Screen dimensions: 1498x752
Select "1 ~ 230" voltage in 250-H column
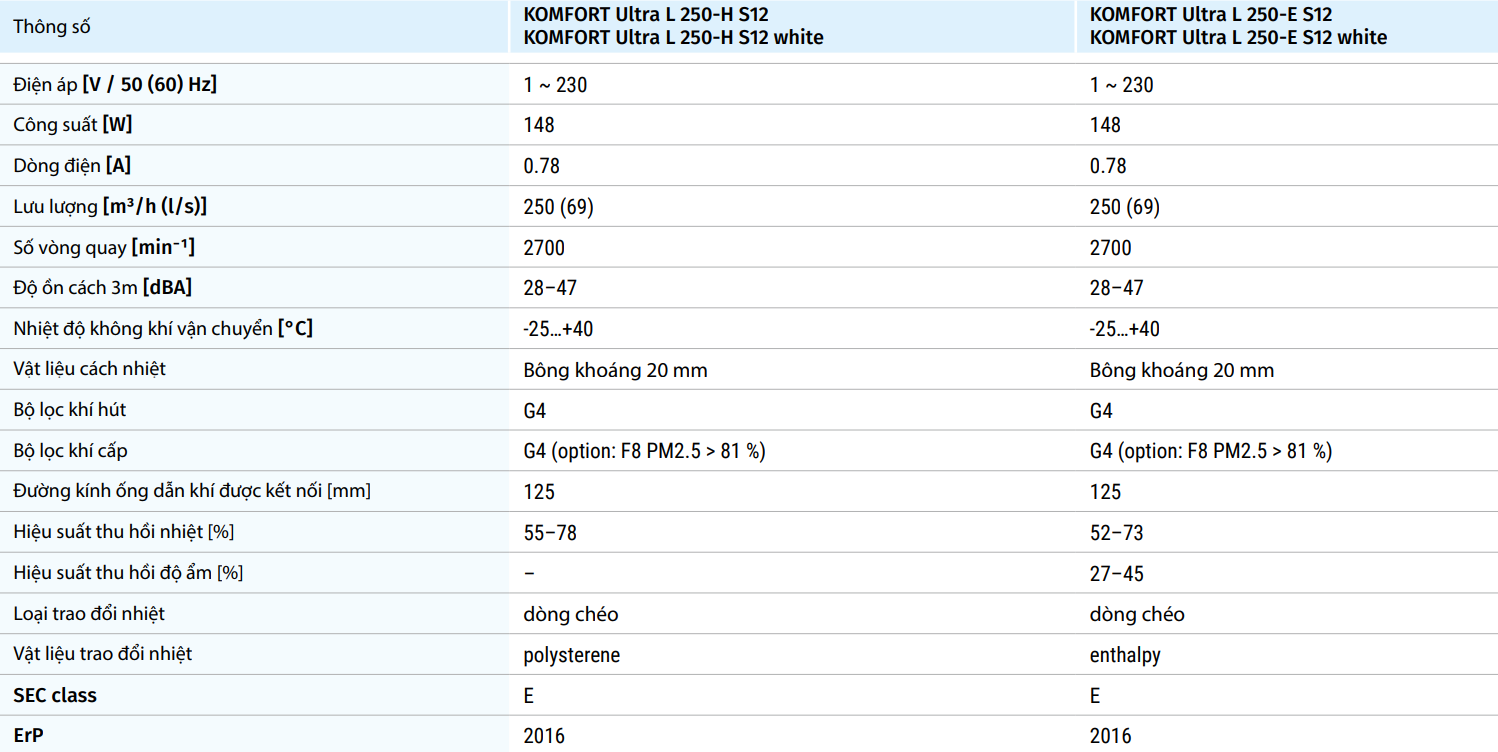(x=555, y=85)
